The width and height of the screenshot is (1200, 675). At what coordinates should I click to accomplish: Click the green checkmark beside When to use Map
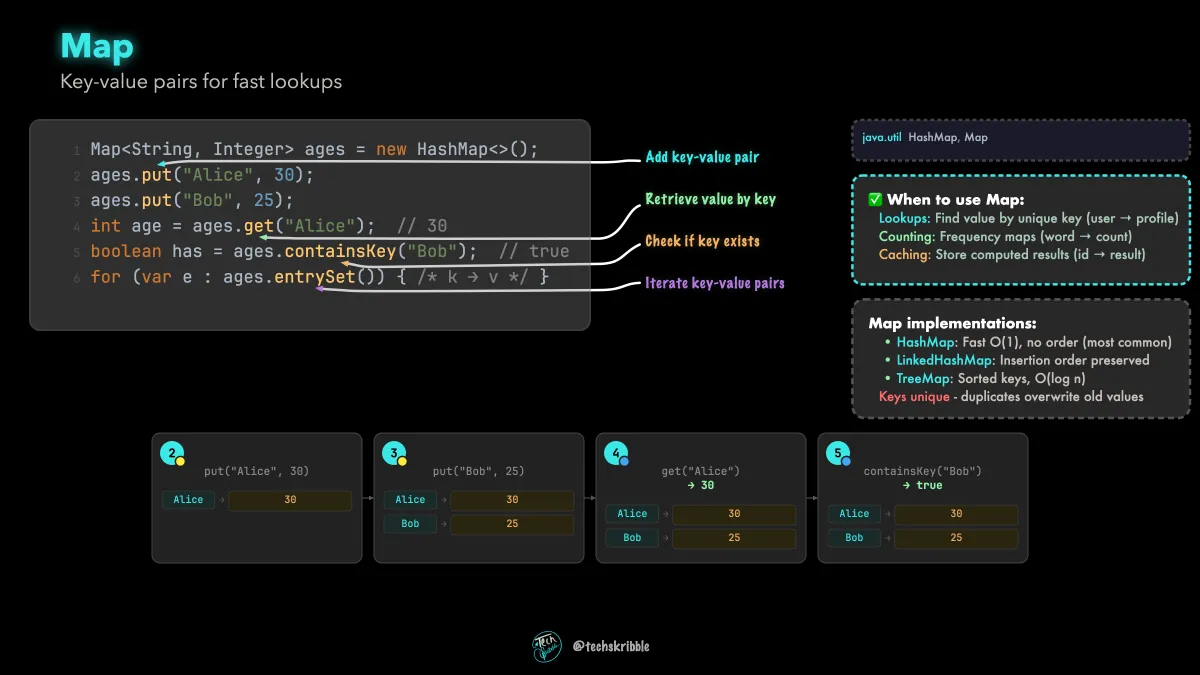tap(873, 200)
